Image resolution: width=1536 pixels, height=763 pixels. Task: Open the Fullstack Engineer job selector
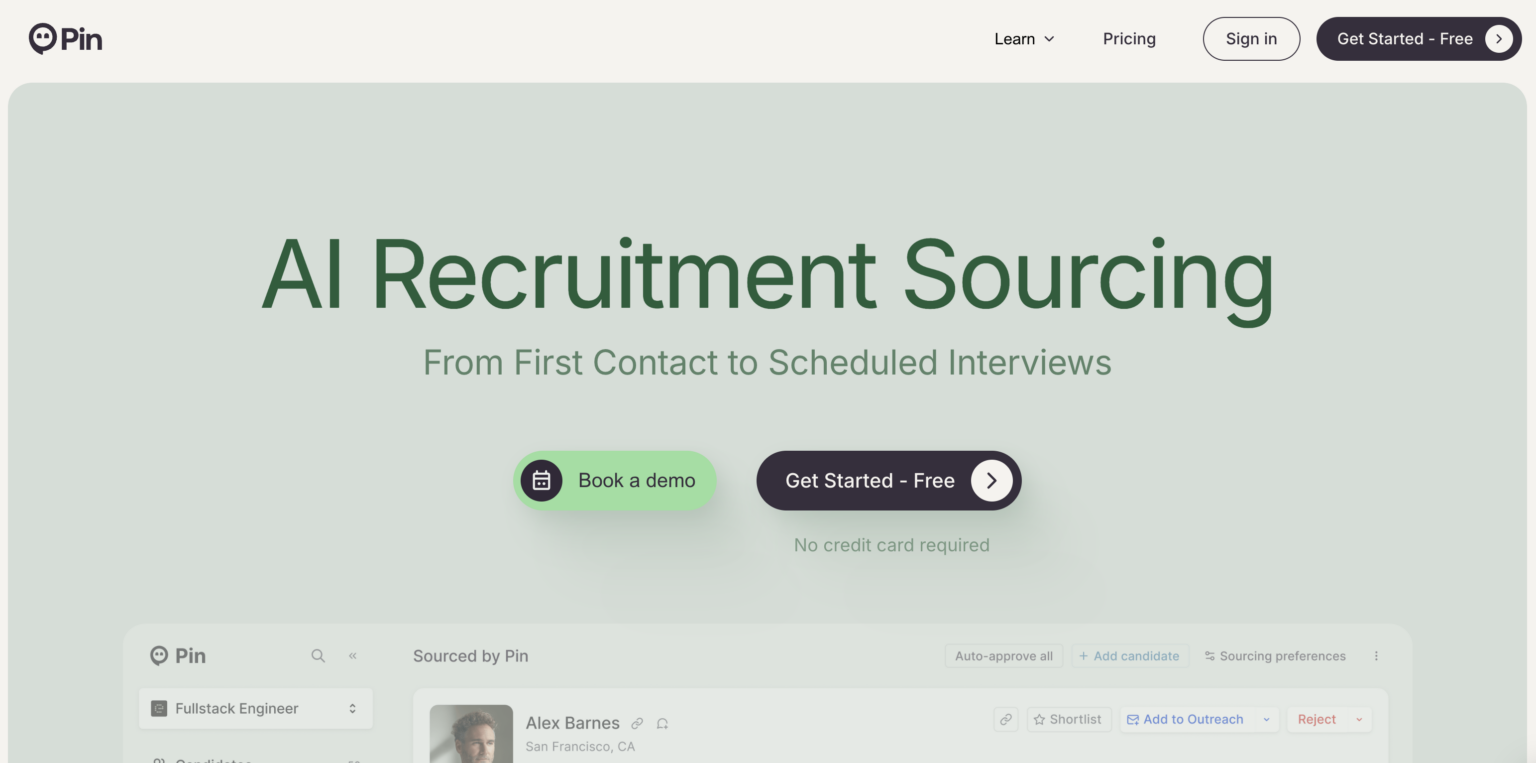pyautogui.click(x=255, y=708)
